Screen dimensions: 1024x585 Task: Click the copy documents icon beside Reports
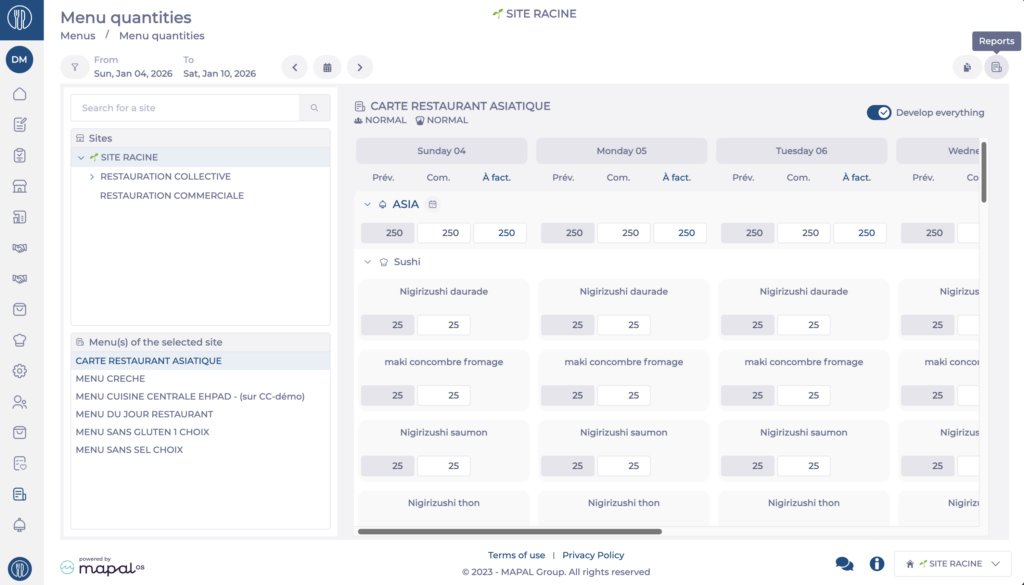[967, 67]
